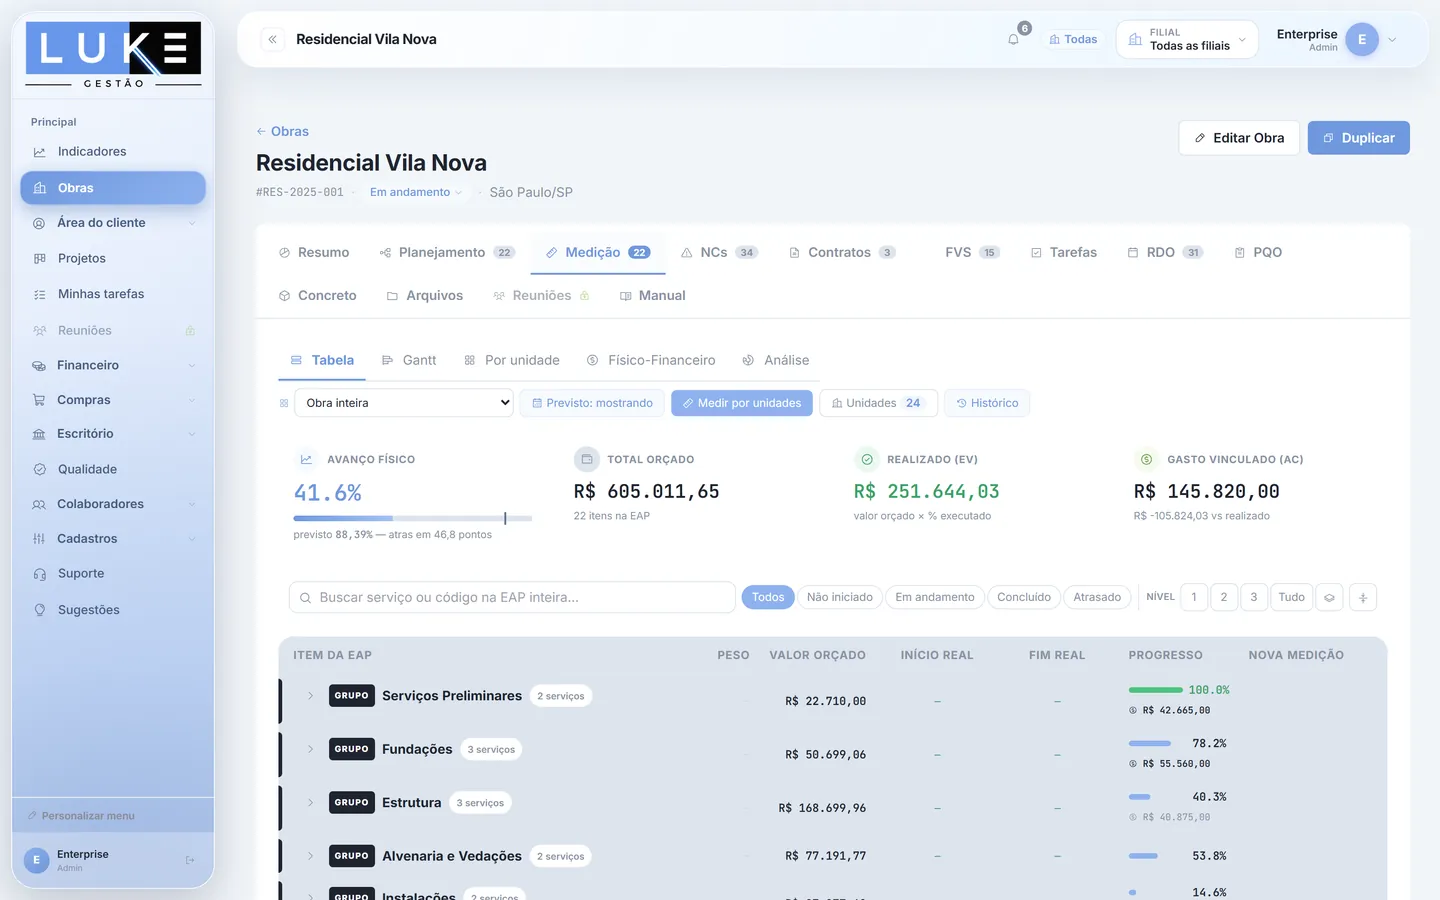
Task: Go back via the Obras link
Action: click(282, 131)
